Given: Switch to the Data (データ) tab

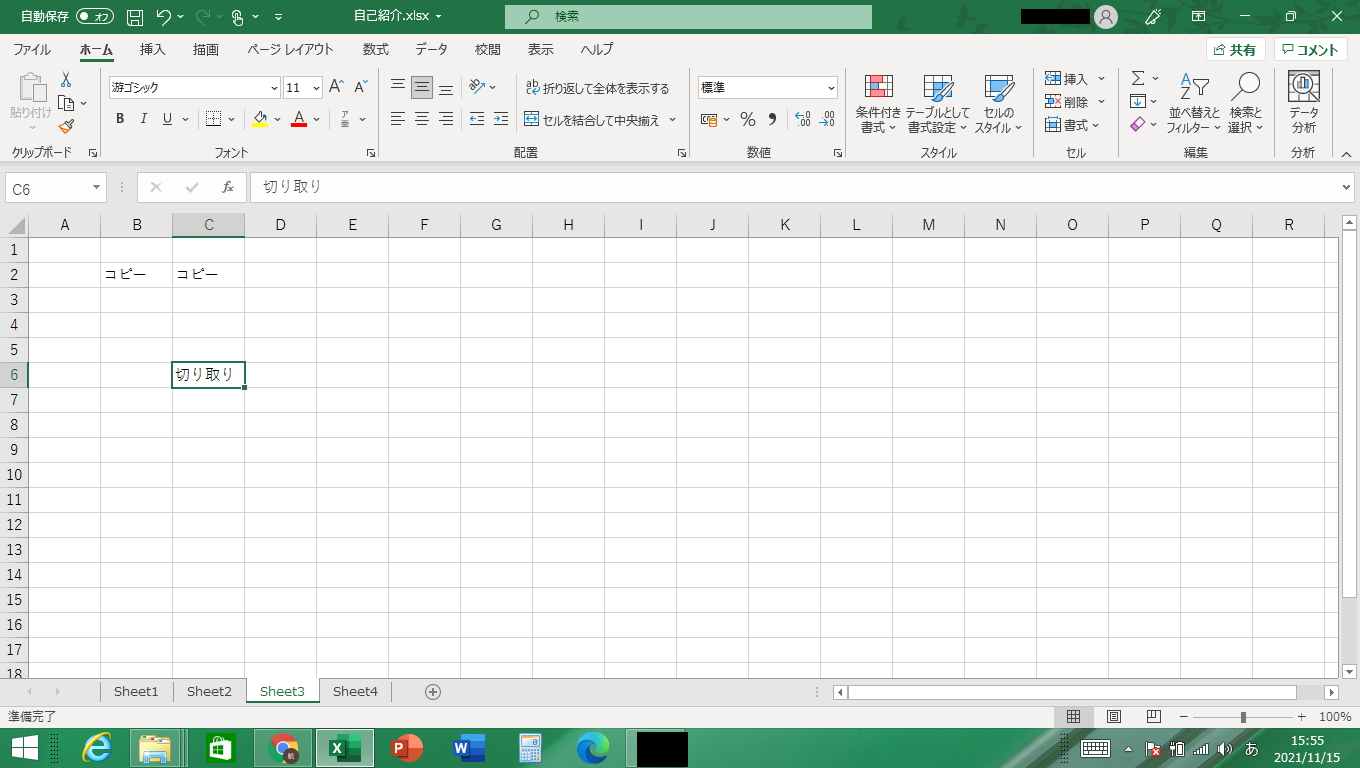Looking at the screenshot, I should tap(432, 49).
